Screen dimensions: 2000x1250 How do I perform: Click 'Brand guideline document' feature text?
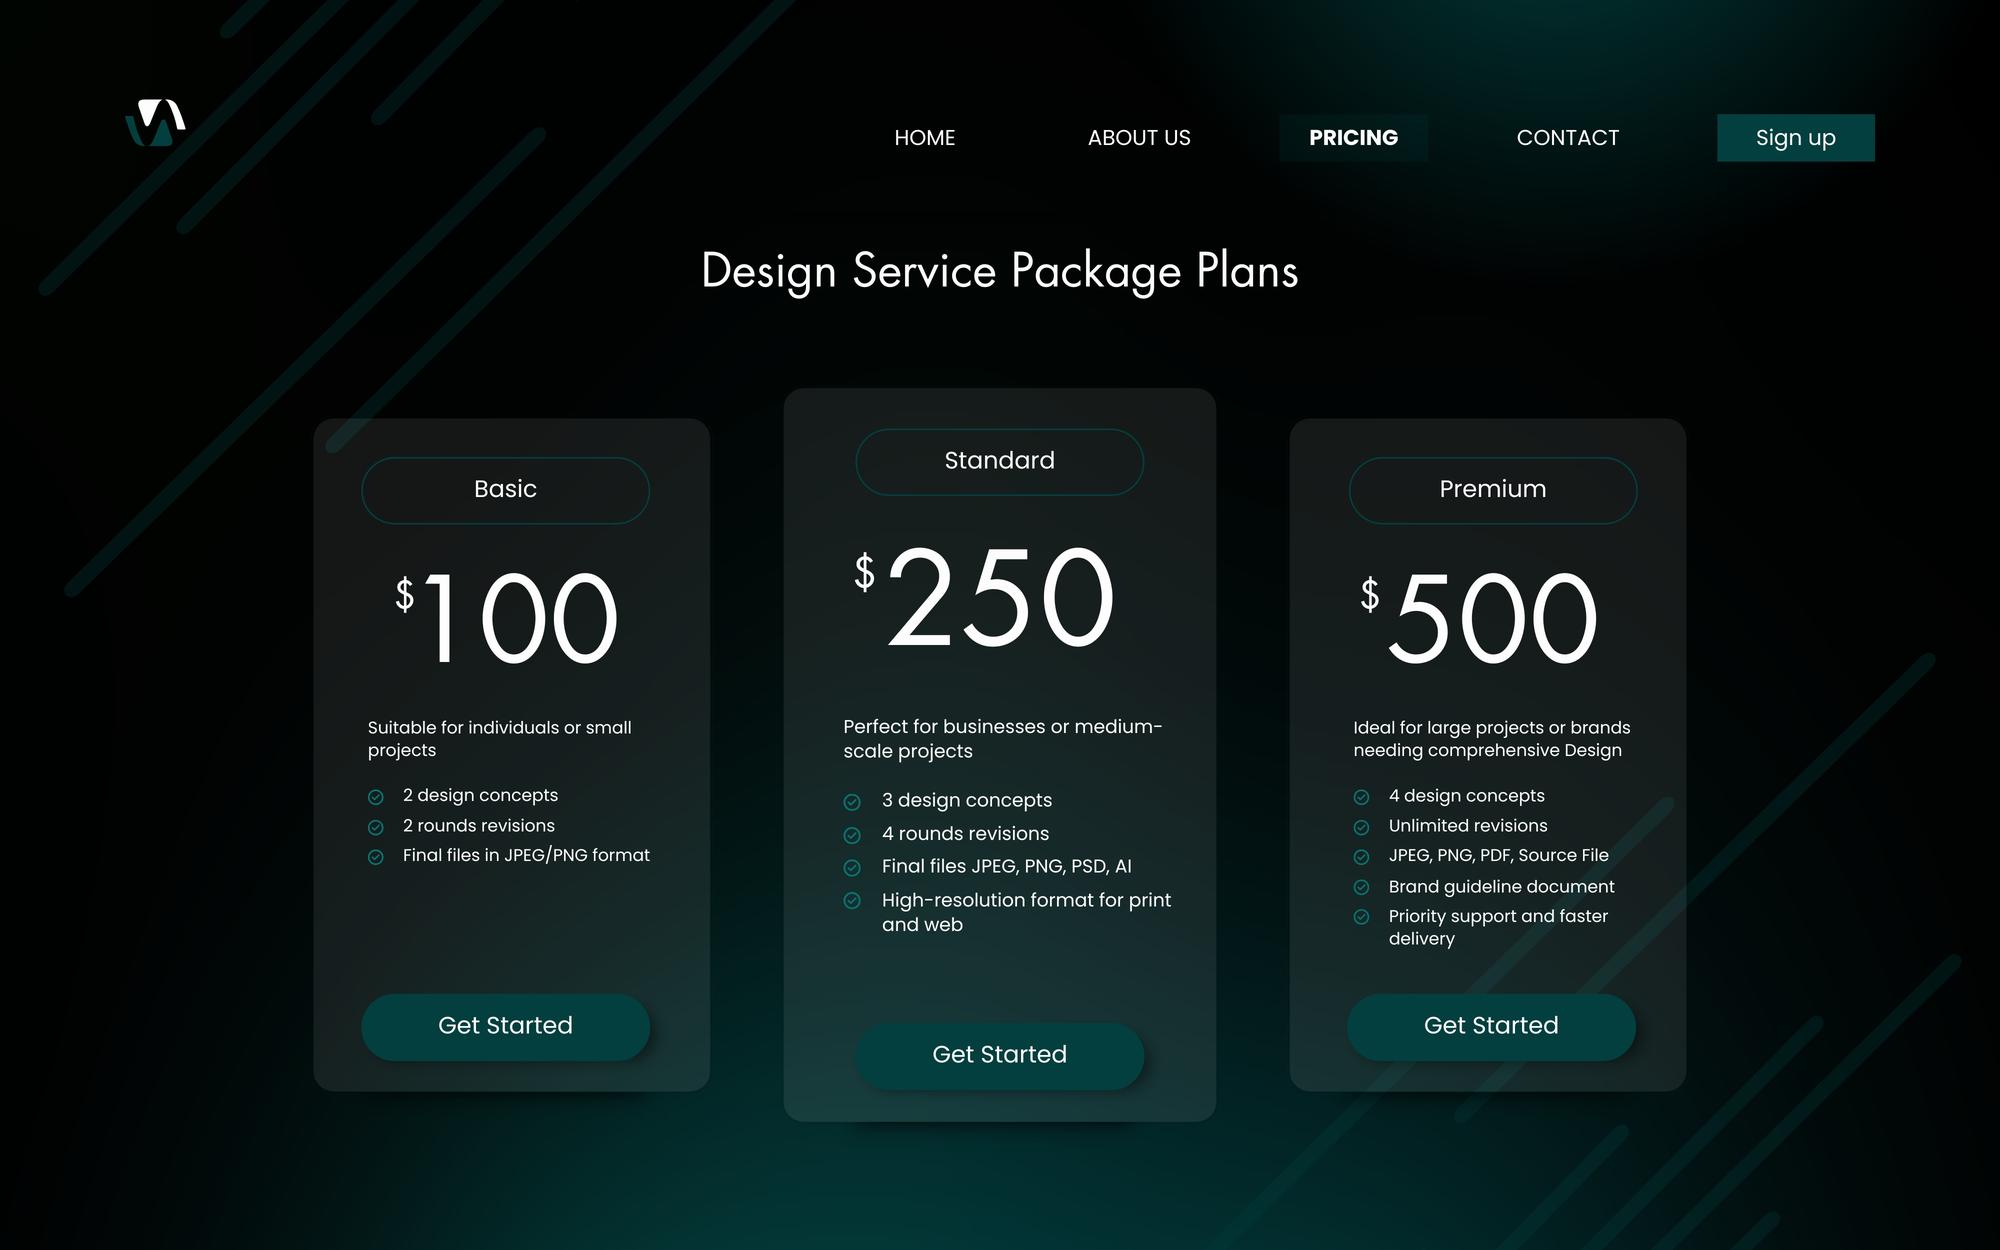point(1501,887)
